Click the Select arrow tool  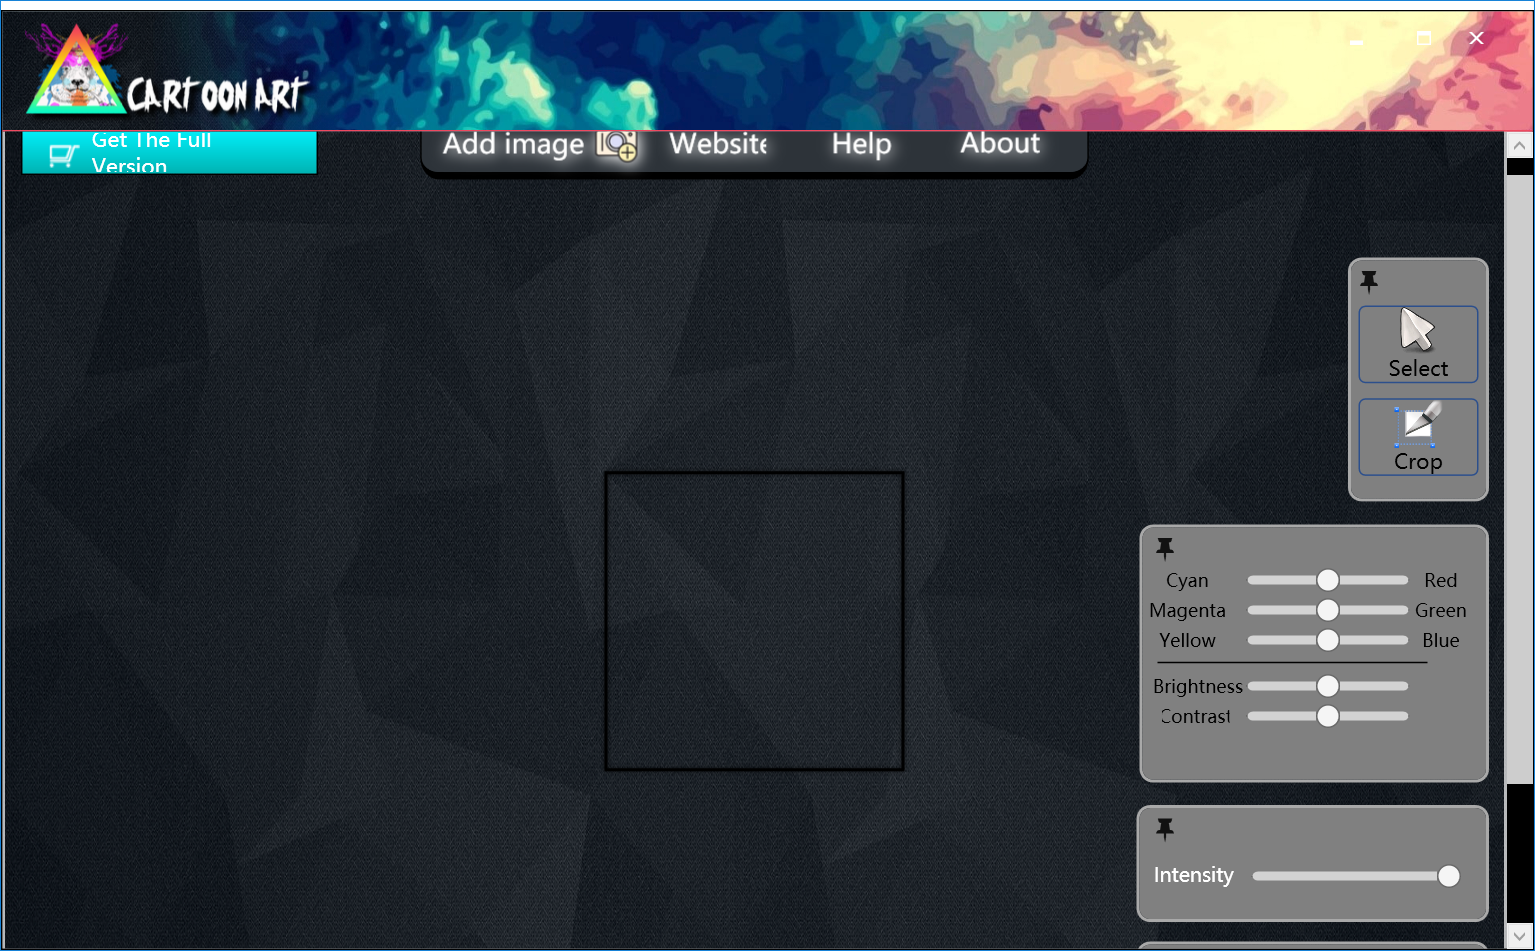[1418, 344]
